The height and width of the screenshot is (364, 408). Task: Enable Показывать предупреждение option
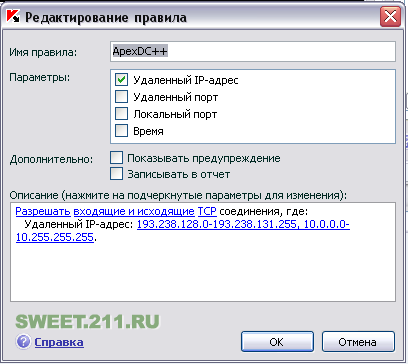pos(116,158)
